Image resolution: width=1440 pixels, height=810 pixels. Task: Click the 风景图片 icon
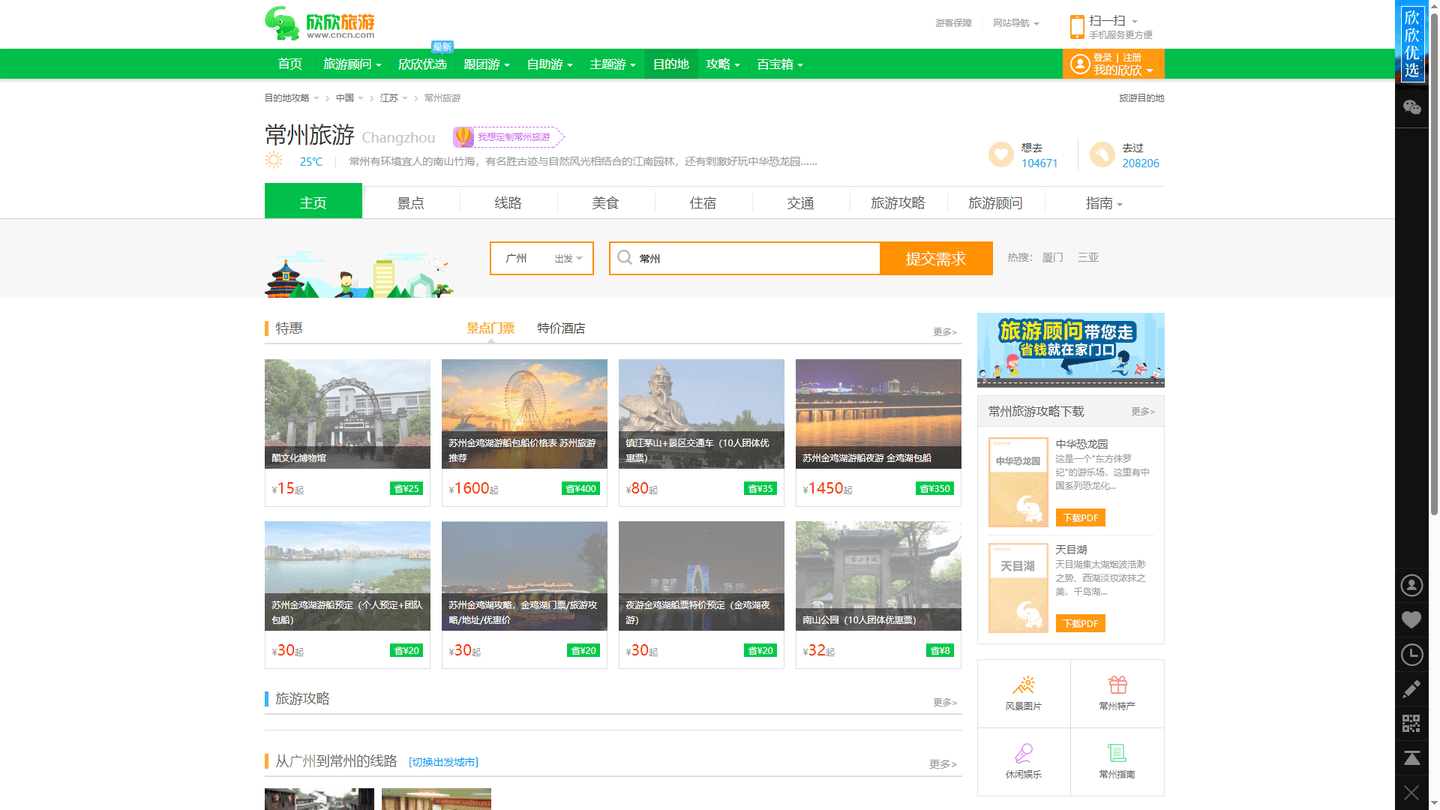point(1023,685)
